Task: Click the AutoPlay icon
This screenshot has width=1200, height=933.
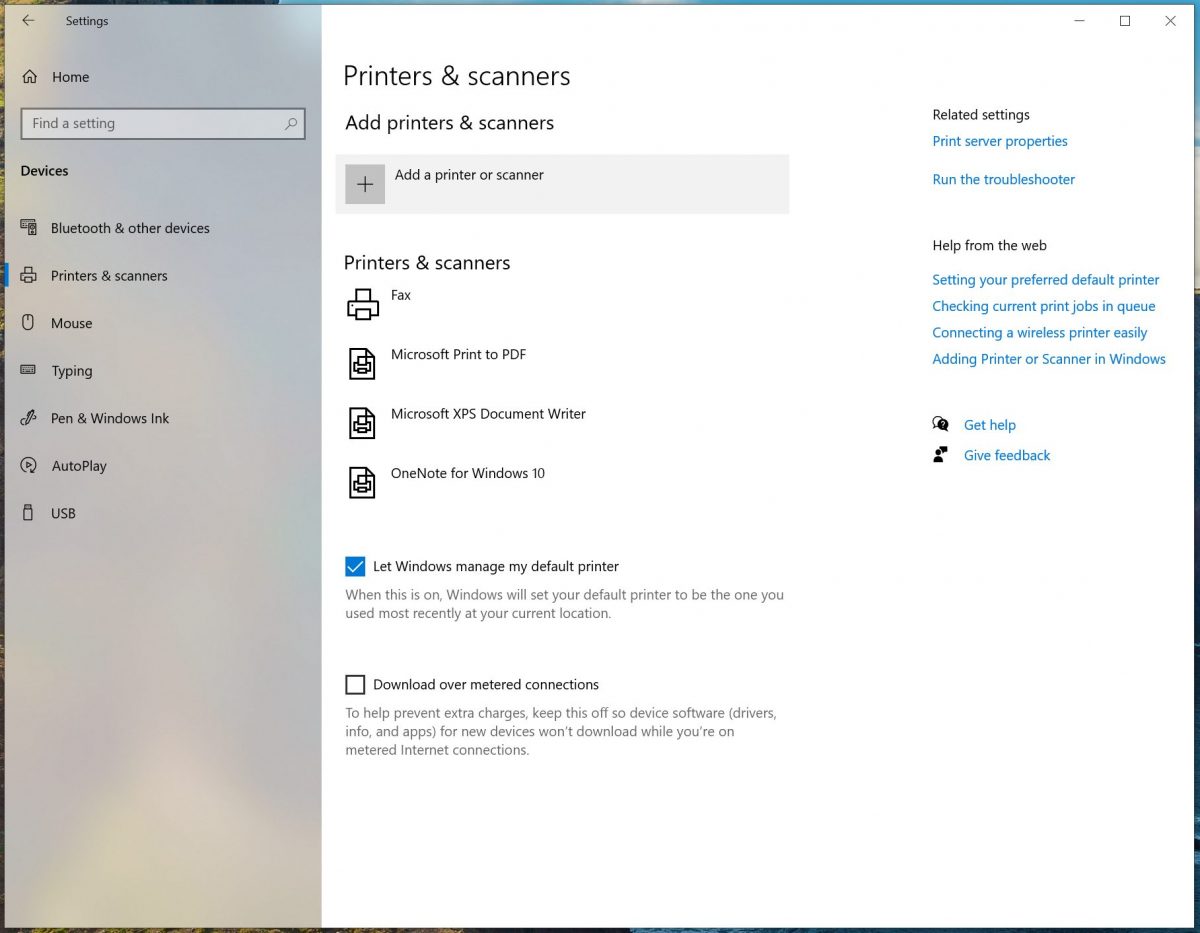Action: [29, 466]
